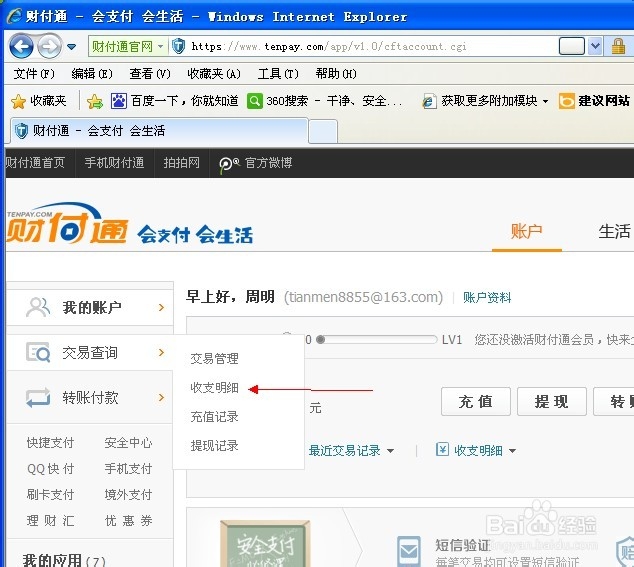Select 收支明细 in the submenu
Viewport: 634px width, 567px height.
pyautogui.click(x=214, y=387)
